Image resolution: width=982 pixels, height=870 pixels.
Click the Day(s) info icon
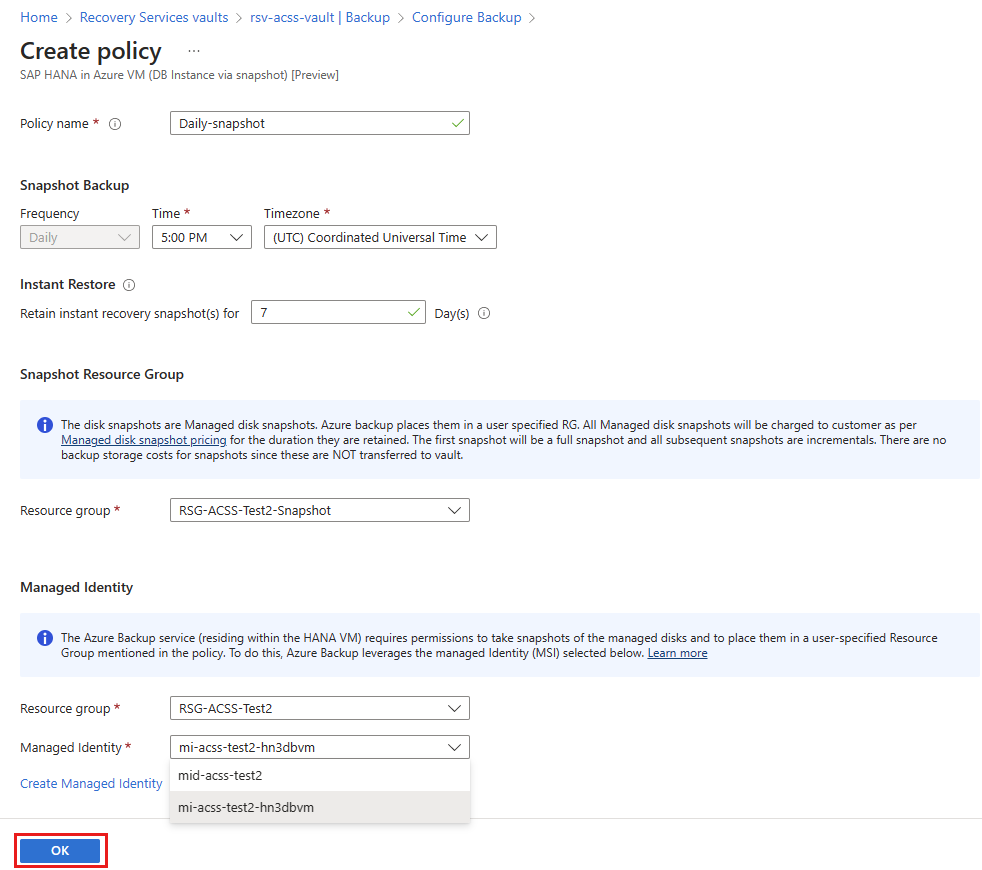click(484, 313)
